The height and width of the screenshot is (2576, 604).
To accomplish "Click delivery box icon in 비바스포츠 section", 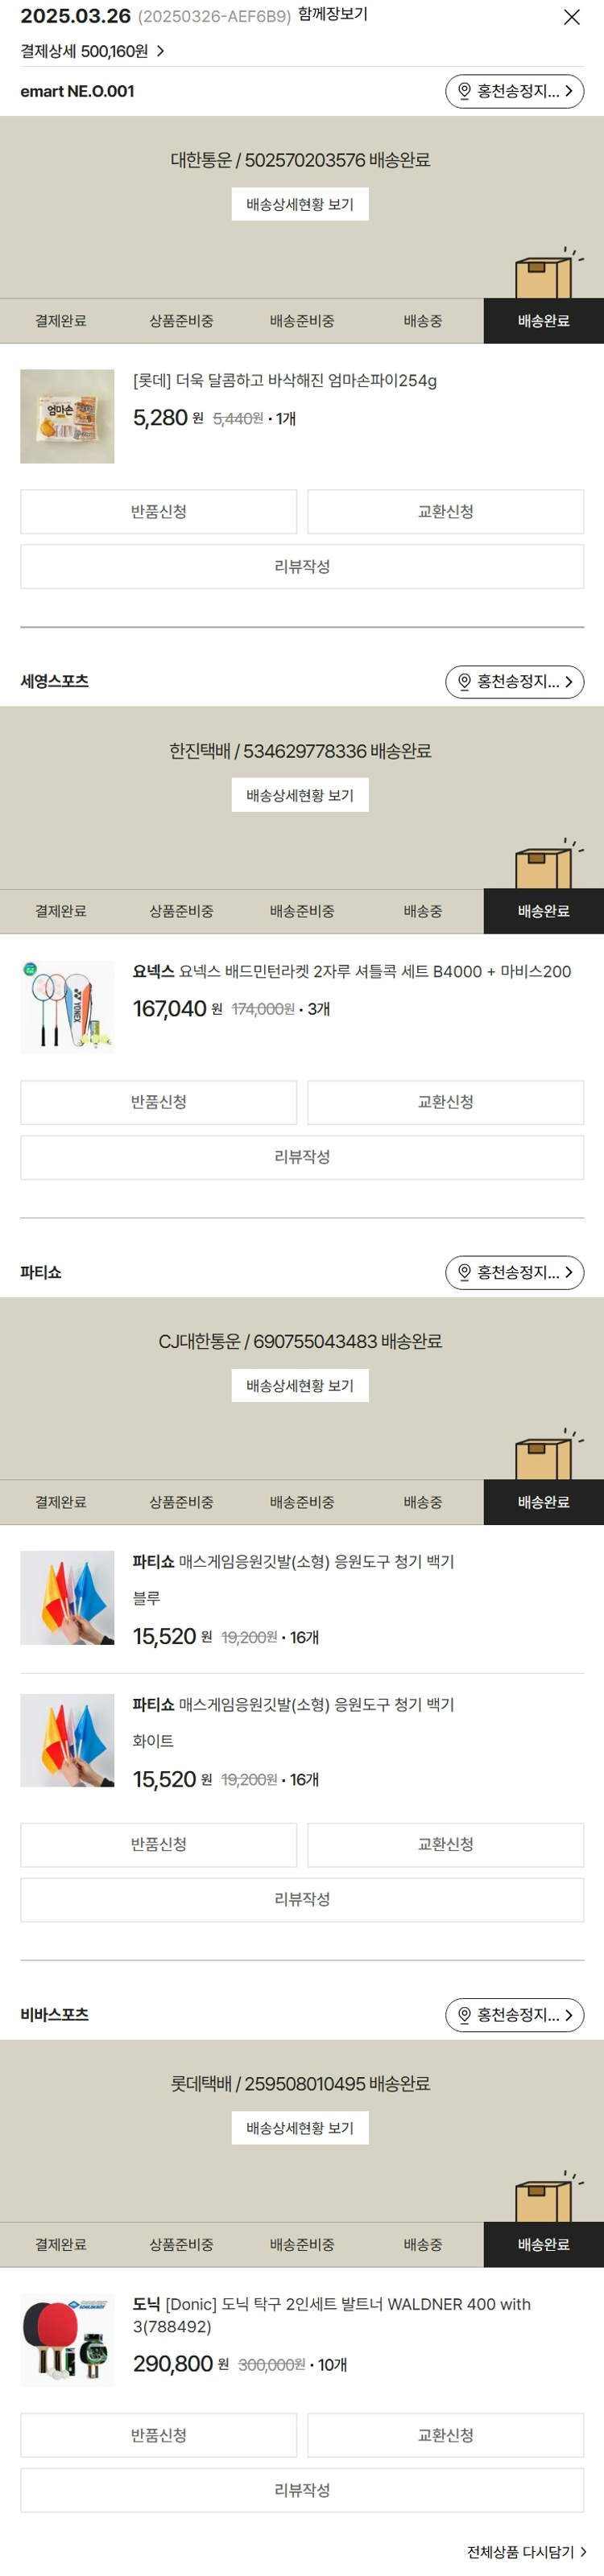I will point(545,2199).
